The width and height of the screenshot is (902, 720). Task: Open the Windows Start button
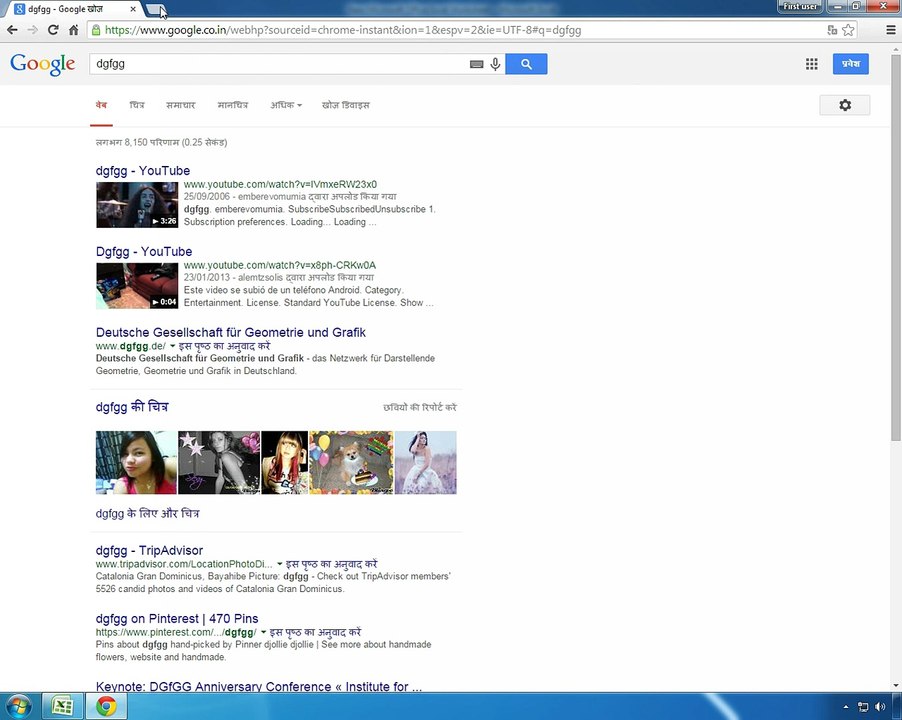18,706
